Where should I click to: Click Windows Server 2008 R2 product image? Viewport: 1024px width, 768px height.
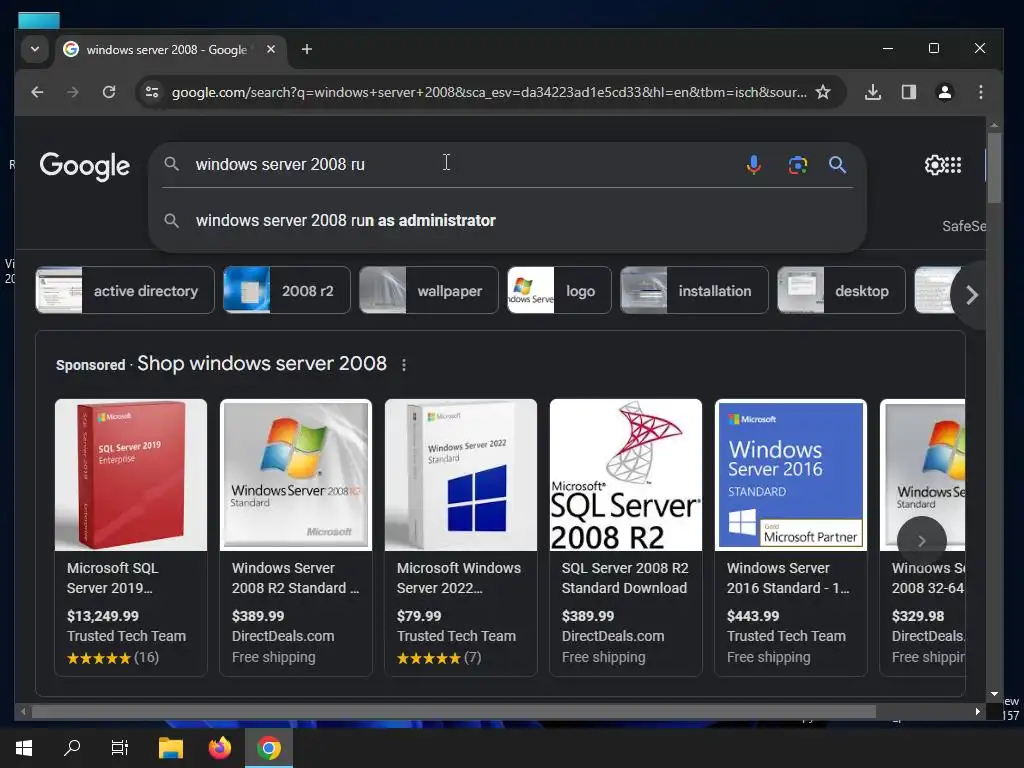pos(296,475)
